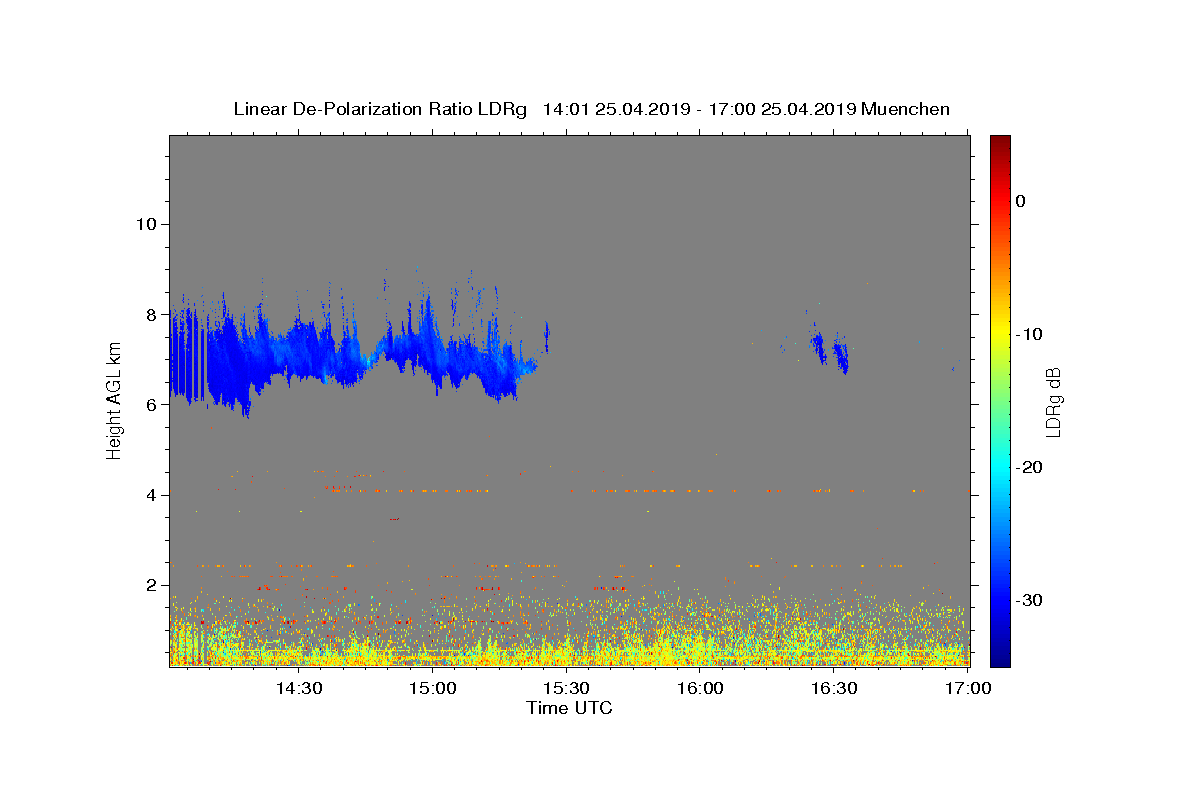Click the 15:30 time tick label
This screenshot has width=1200, height=800.
(x=567, y=688)
